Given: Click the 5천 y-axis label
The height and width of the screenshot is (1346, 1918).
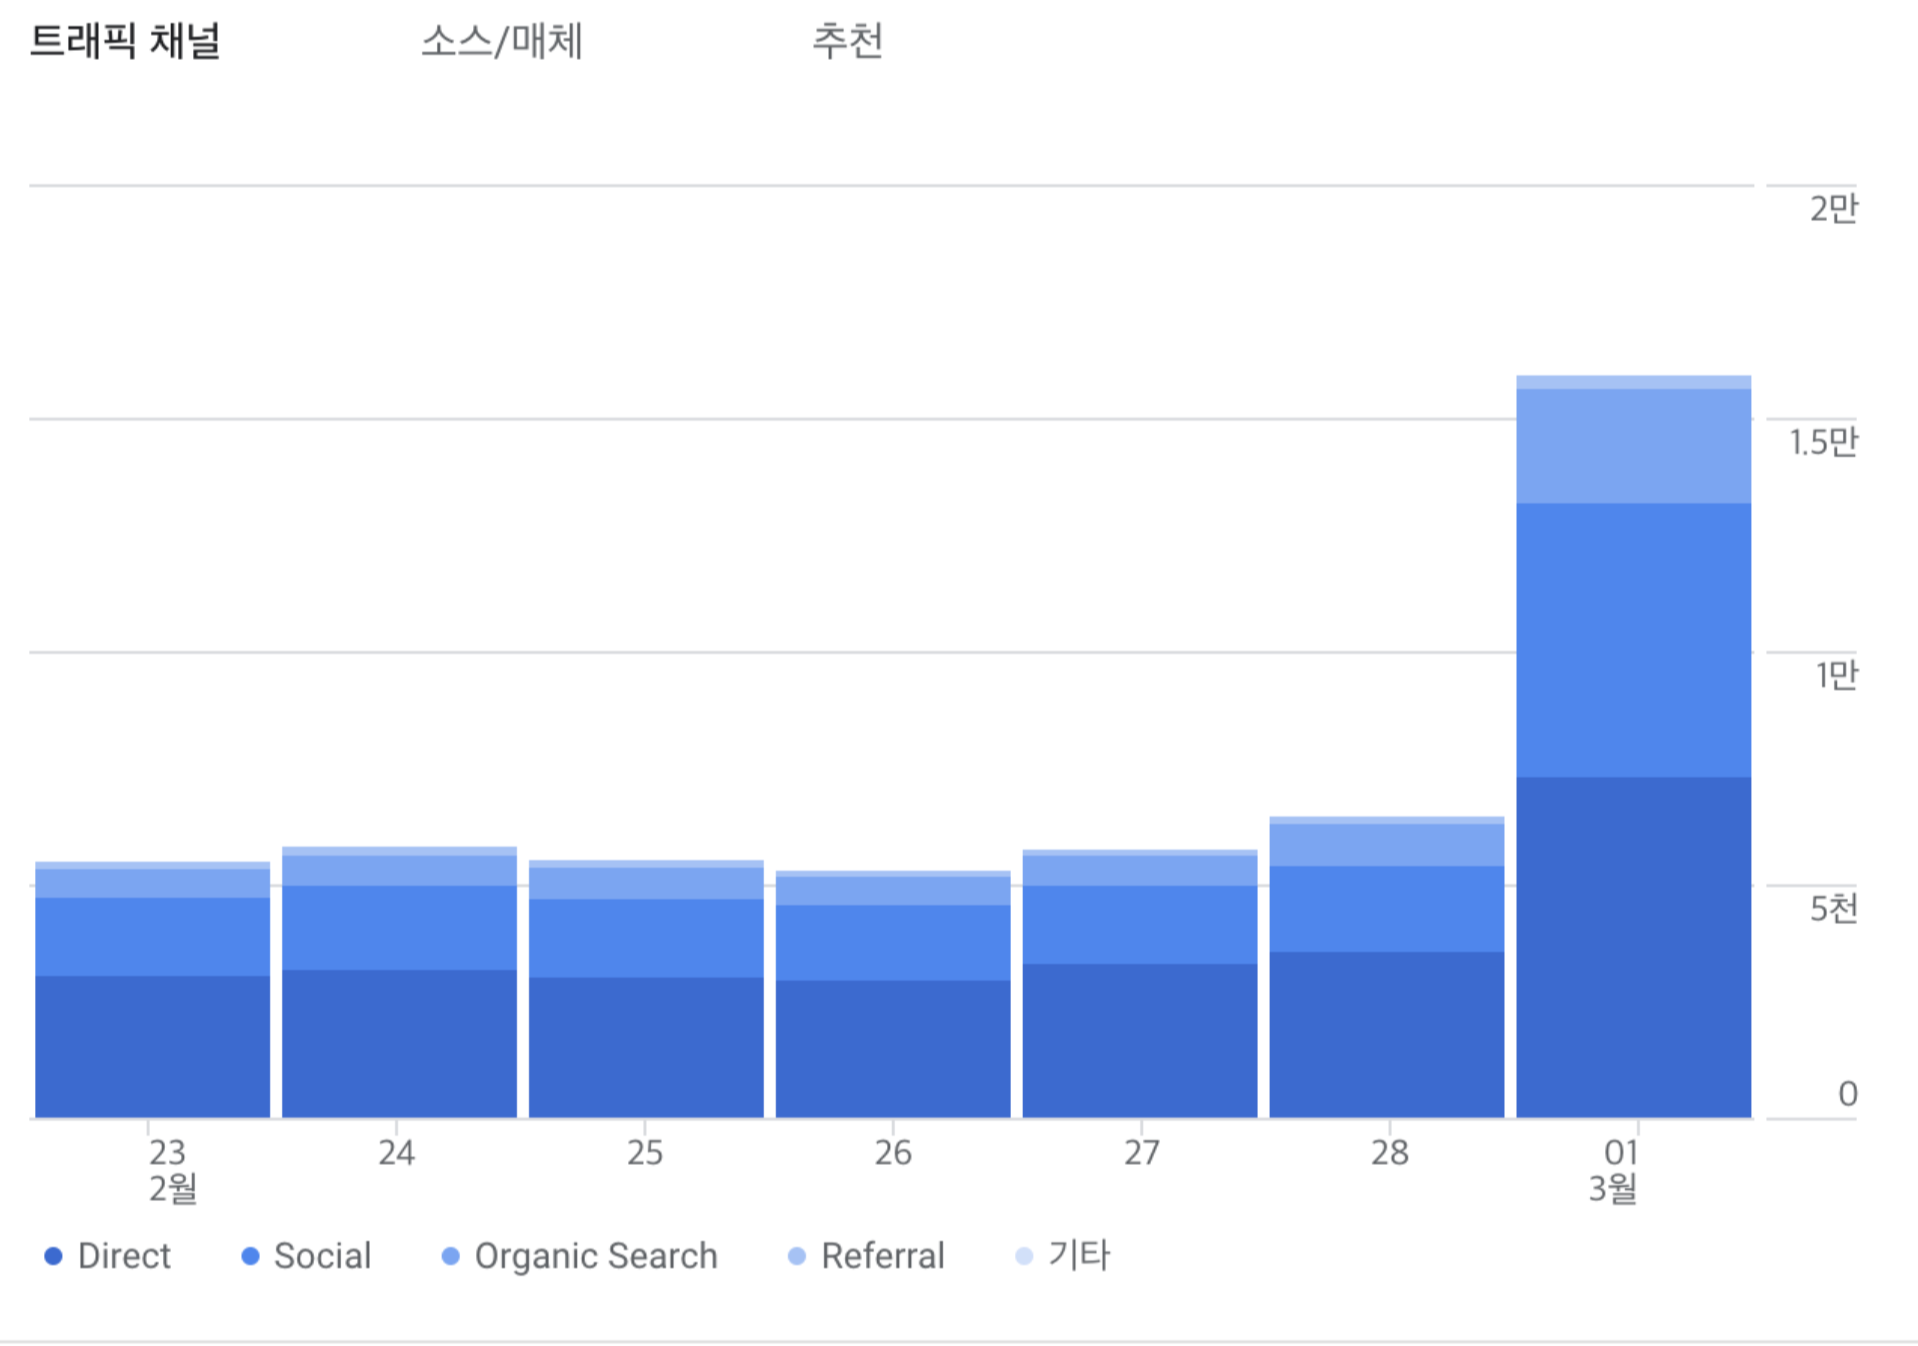Looking at the screenshot, I should pyautogui.click(x=1833, y=909).
